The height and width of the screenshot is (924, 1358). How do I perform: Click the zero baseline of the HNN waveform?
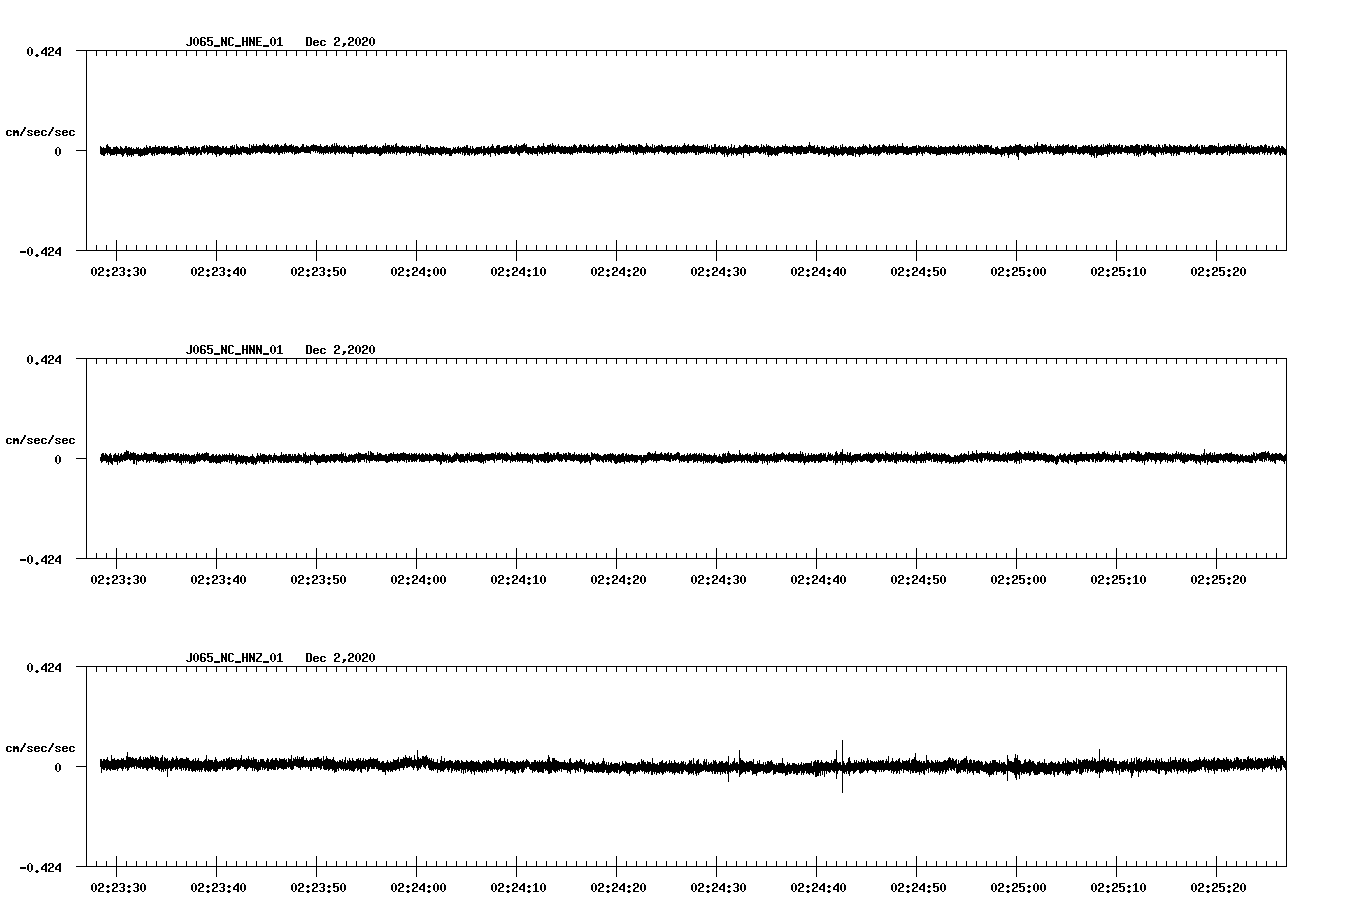600,459
